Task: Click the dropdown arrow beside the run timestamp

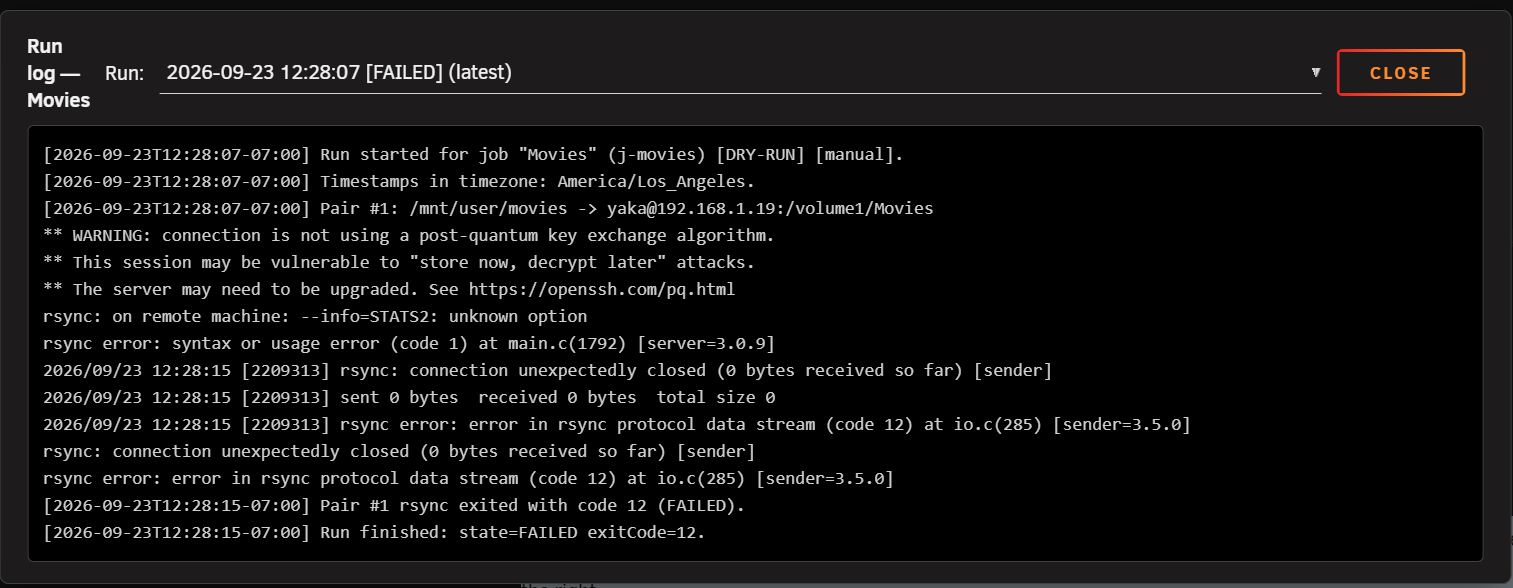Action: click(1315, 72)
